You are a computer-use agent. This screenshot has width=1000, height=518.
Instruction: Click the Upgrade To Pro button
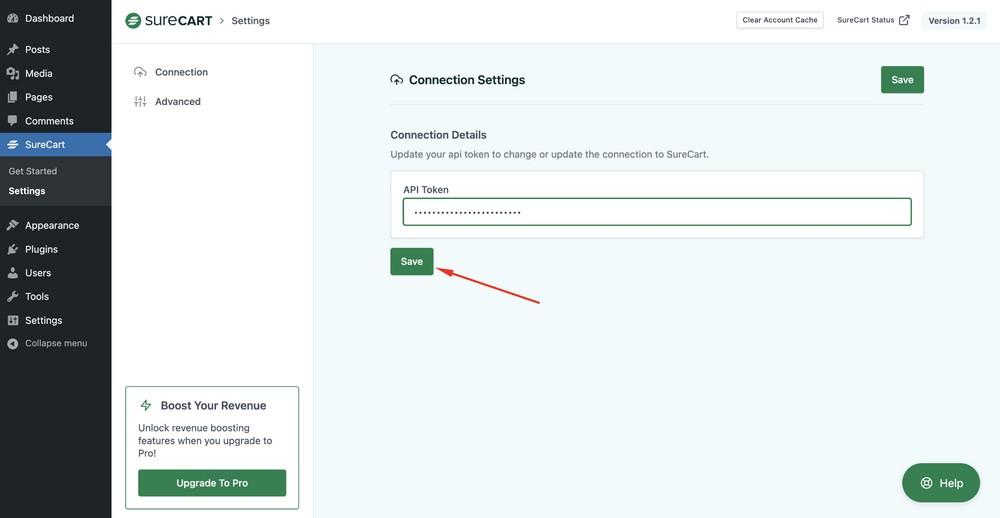212,483
